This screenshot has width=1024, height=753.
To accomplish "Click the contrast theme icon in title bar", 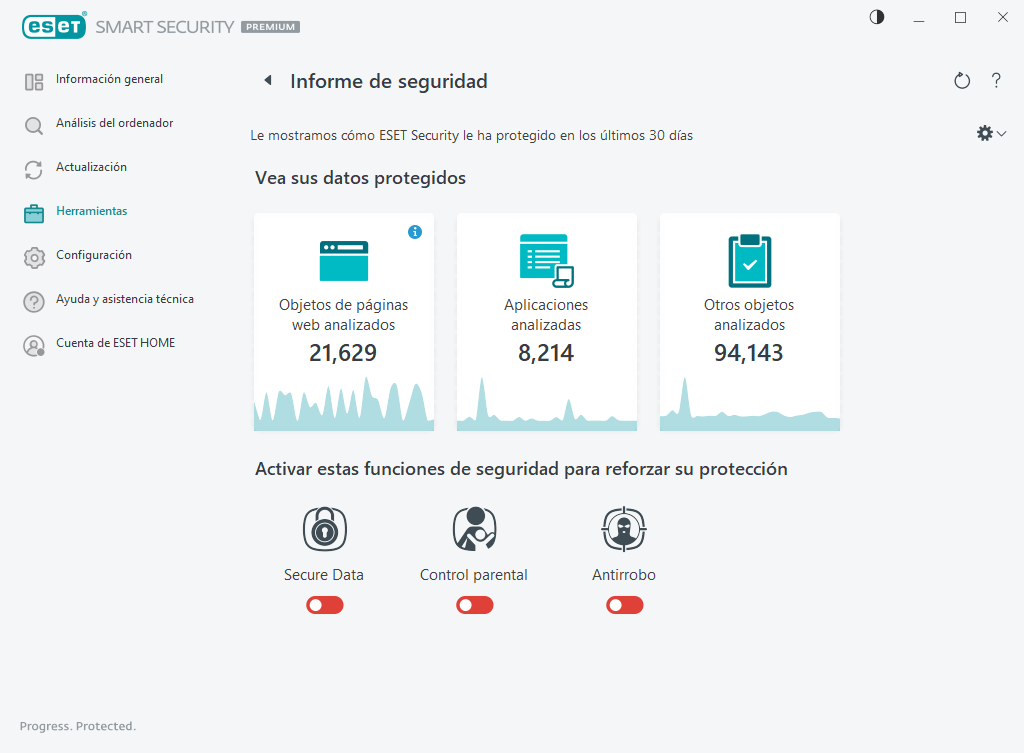I will pos(877,17).
